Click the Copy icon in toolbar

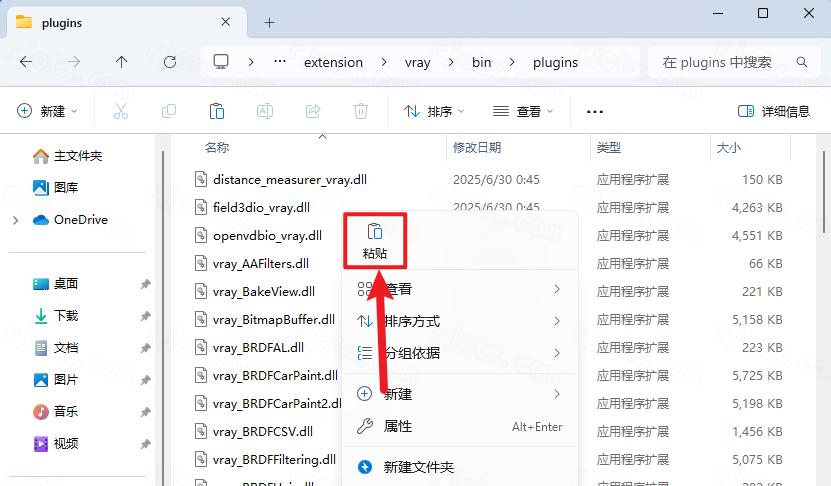point(169,111)
